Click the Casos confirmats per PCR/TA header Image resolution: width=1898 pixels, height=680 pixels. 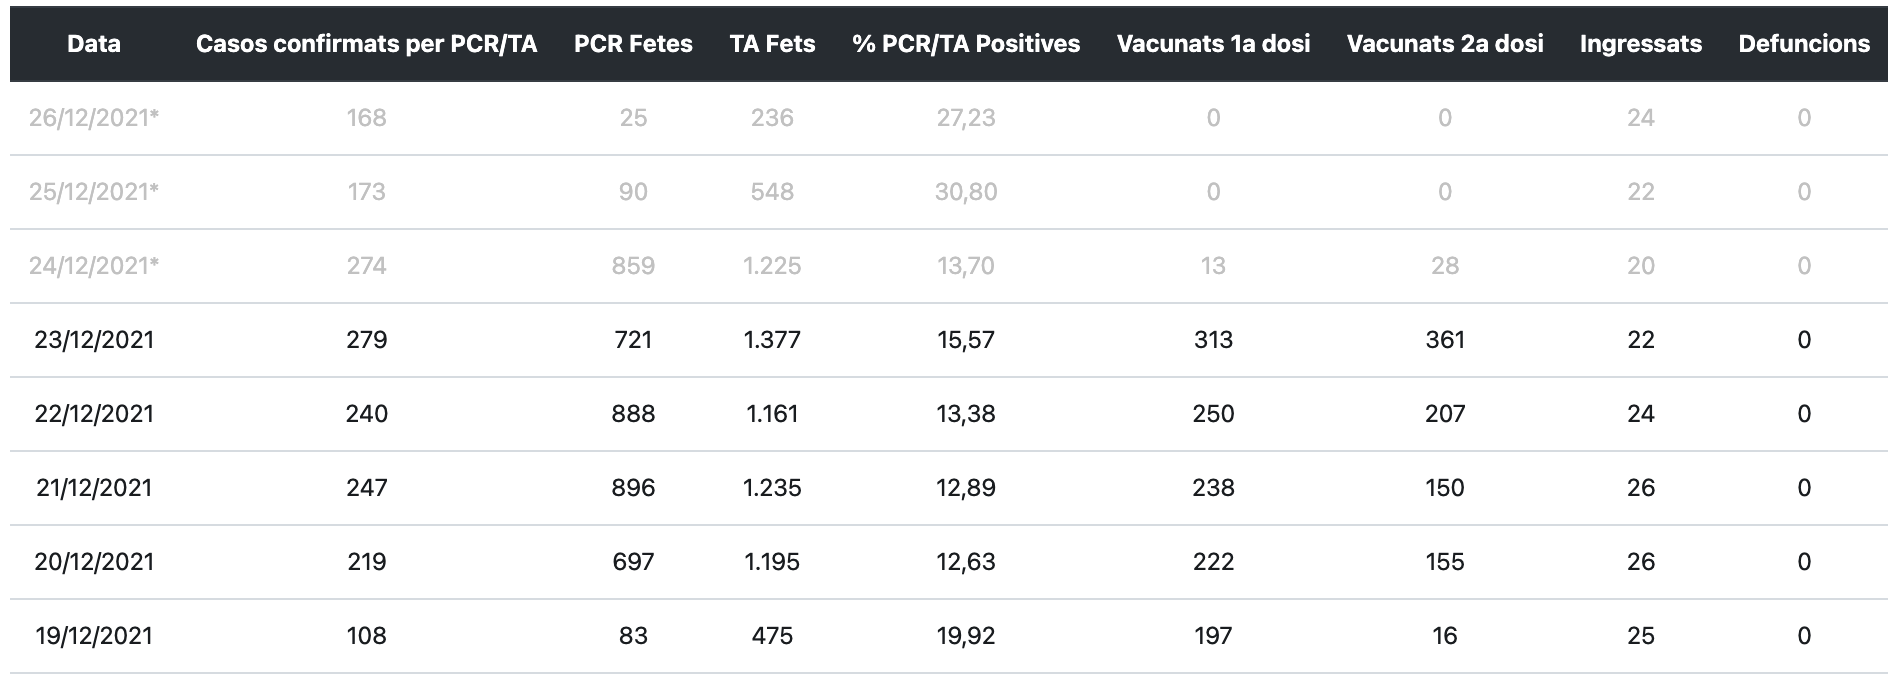pyautogui.click(x=366, y=44)
